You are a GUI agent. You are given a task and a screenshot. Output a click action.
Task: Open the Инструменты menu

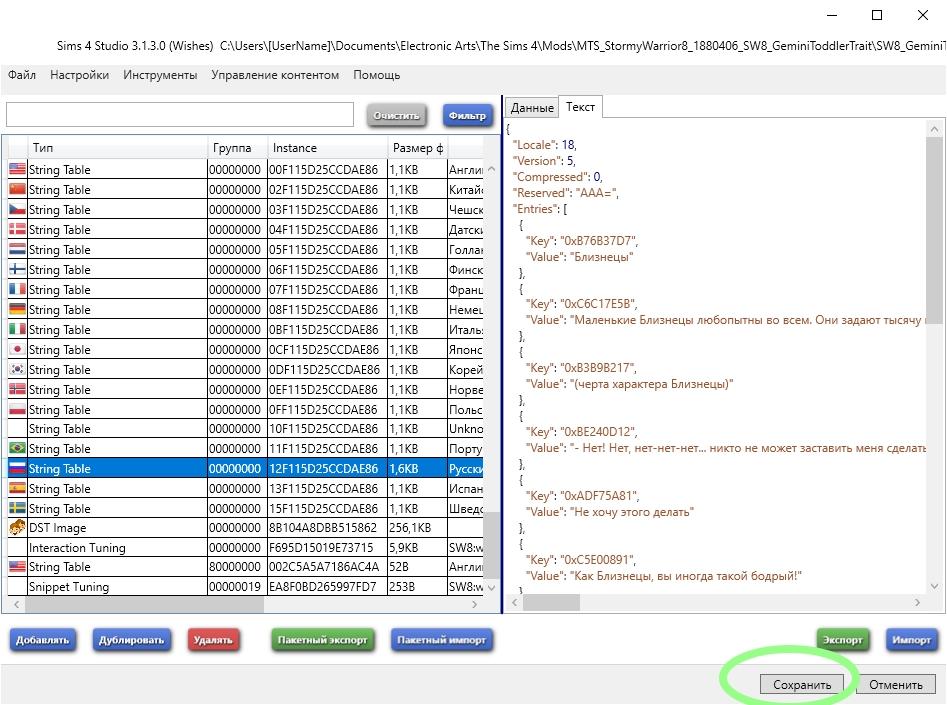(x=160, y=75)
